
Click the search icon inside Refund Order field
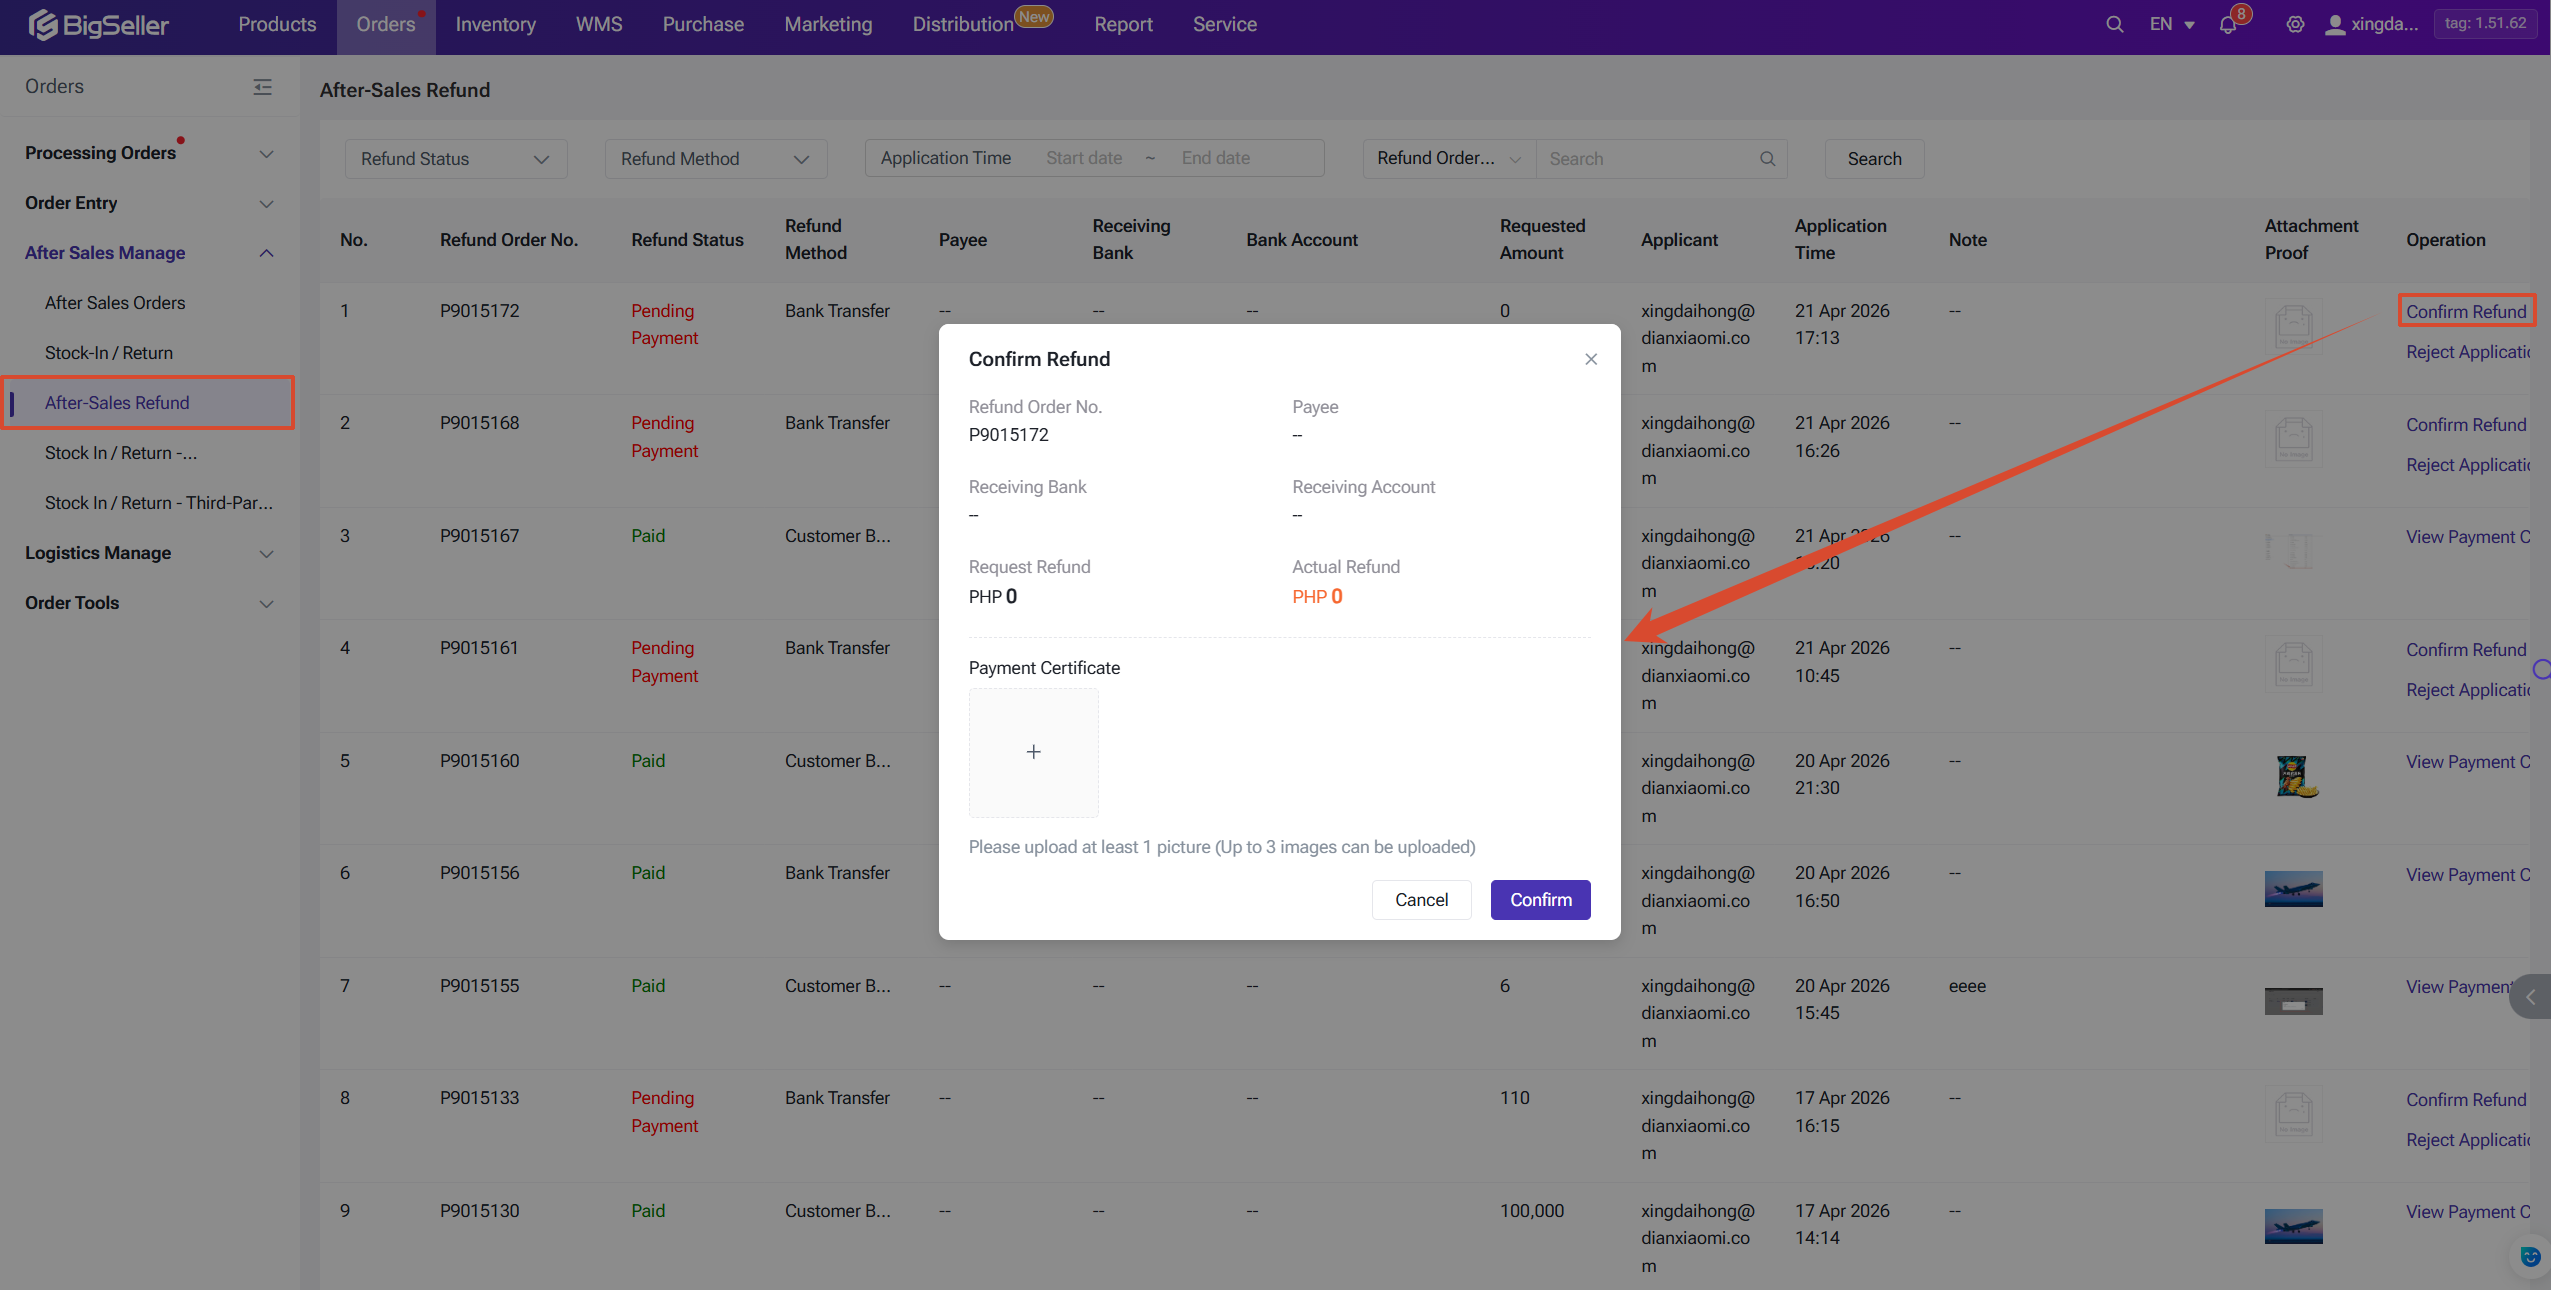(1767, 159)
